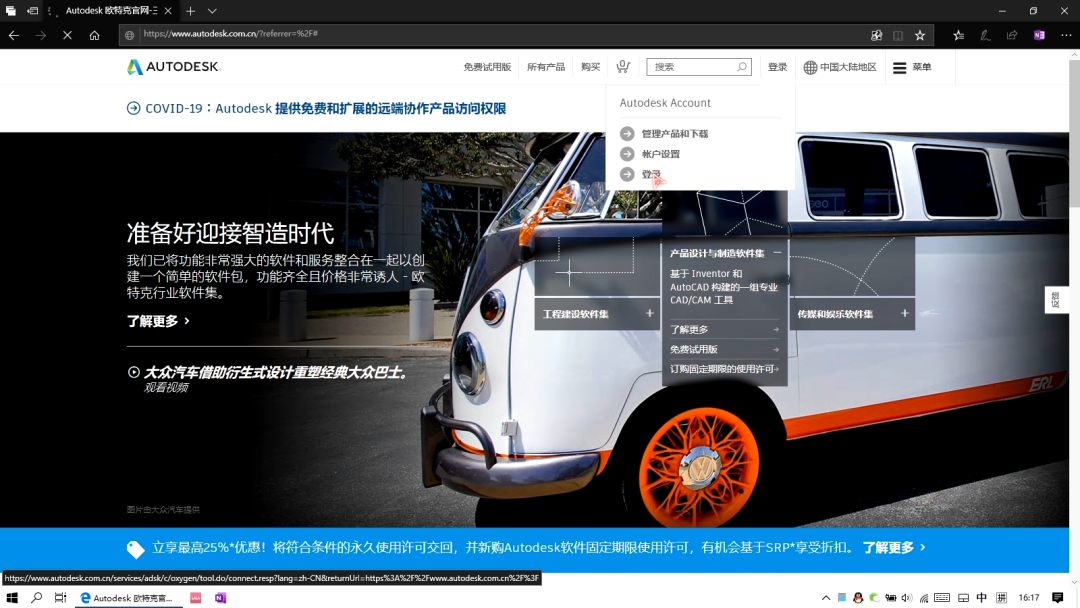Screen dimensions: 1080x608
Task: Click the add notes pen icon
Action: (x=985, y=35)
